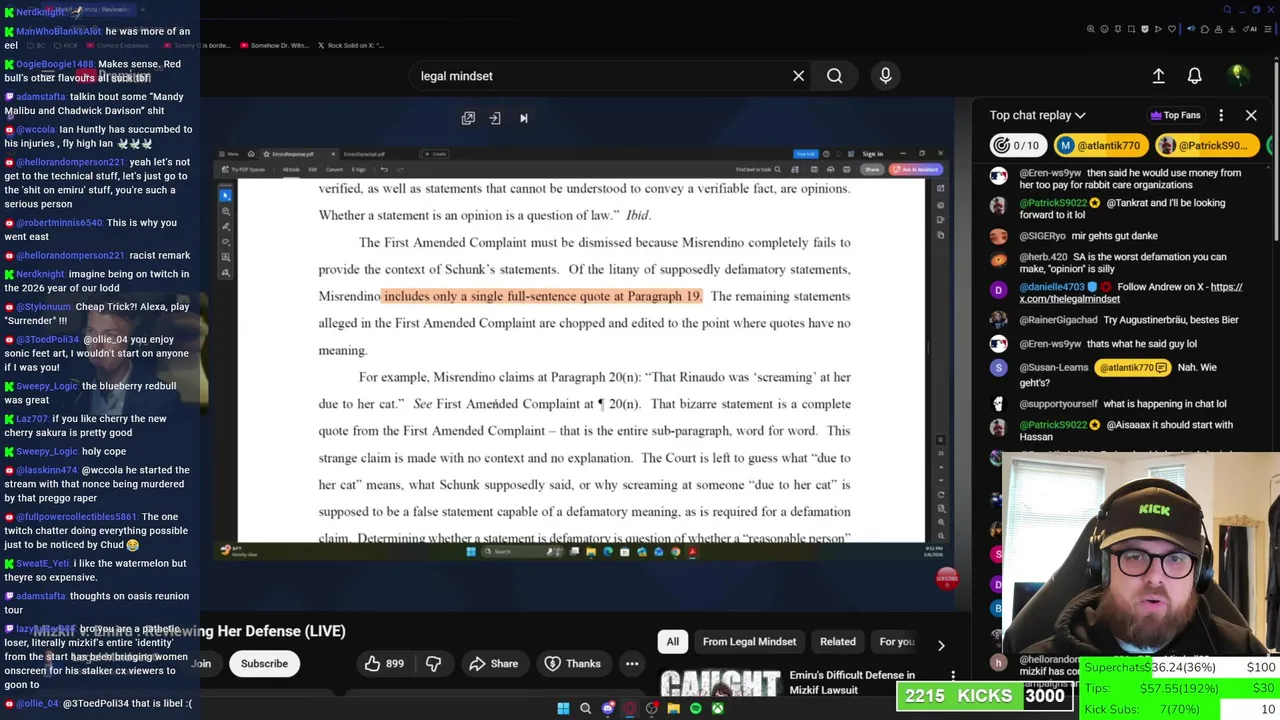Expand the Top chat replay dropdown
This screenshot has width=1280, height=720.
pyautogui.click(x=1038, y=115)
